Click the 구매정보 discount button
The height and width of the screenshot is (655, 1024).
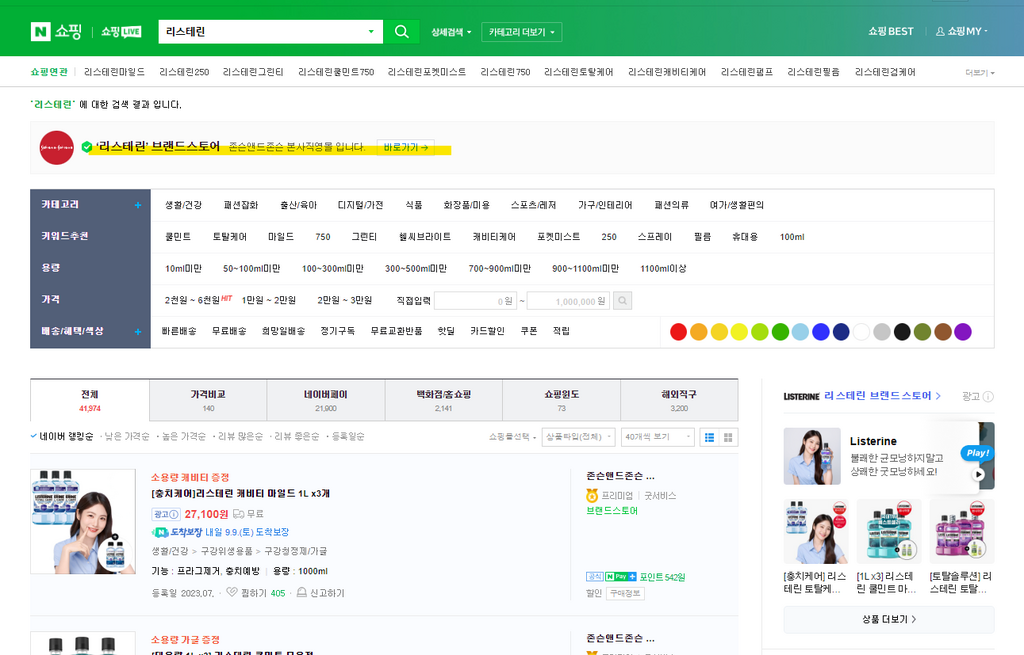pyautogui.click(x=625, y=593)
